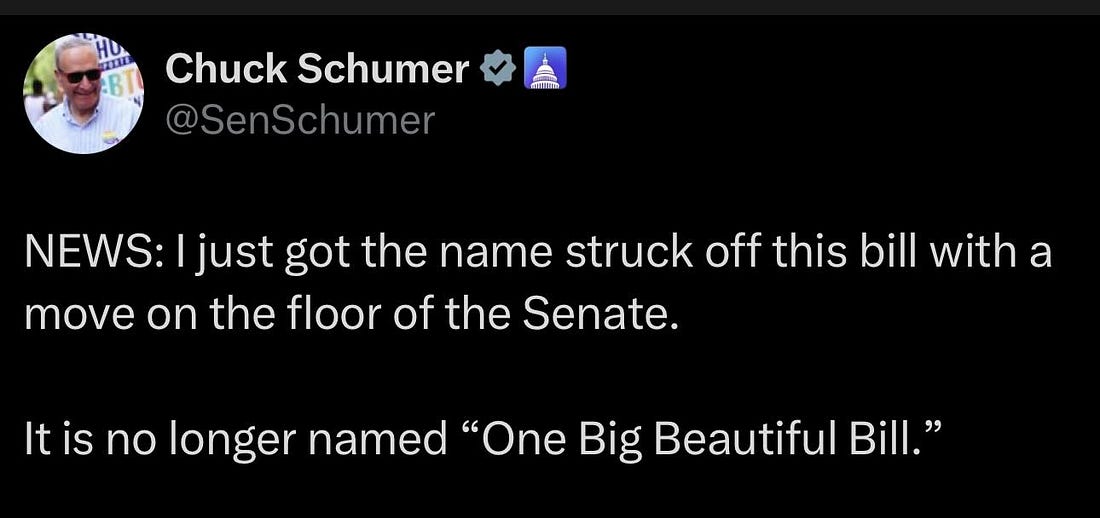Click the word "NEWS:" in the tweet
The height and width of the screenshot is (518, 1100).
(x=85, y=253)
